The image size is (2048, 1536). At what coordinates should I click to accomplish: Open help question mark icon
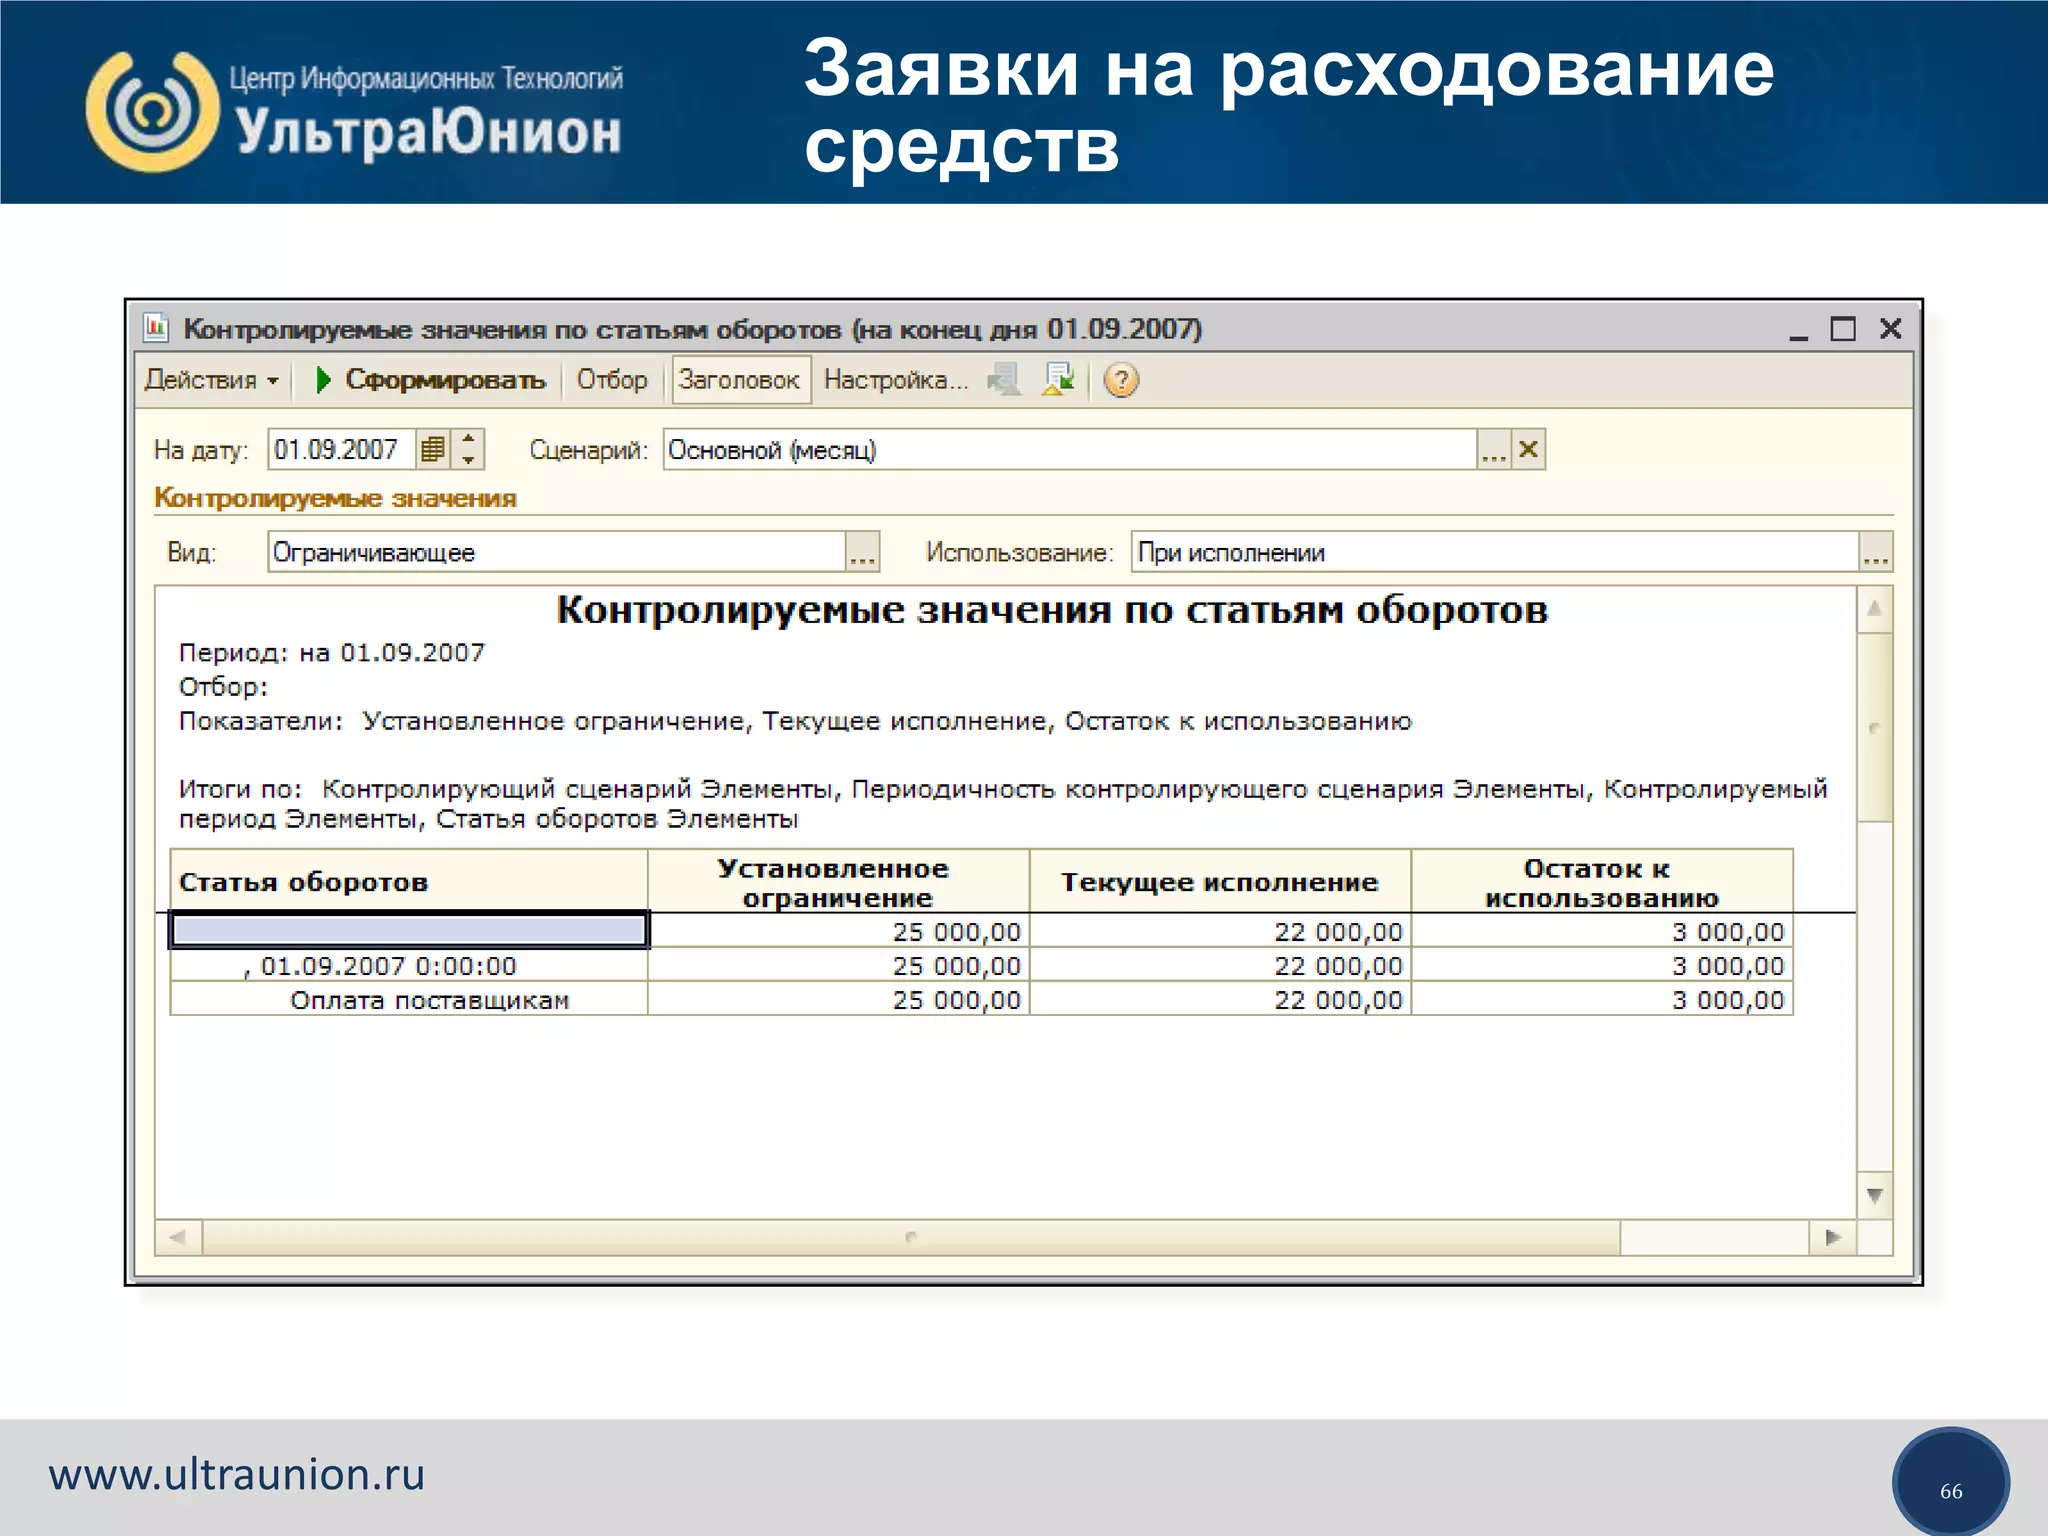[x=1121, y=380]
